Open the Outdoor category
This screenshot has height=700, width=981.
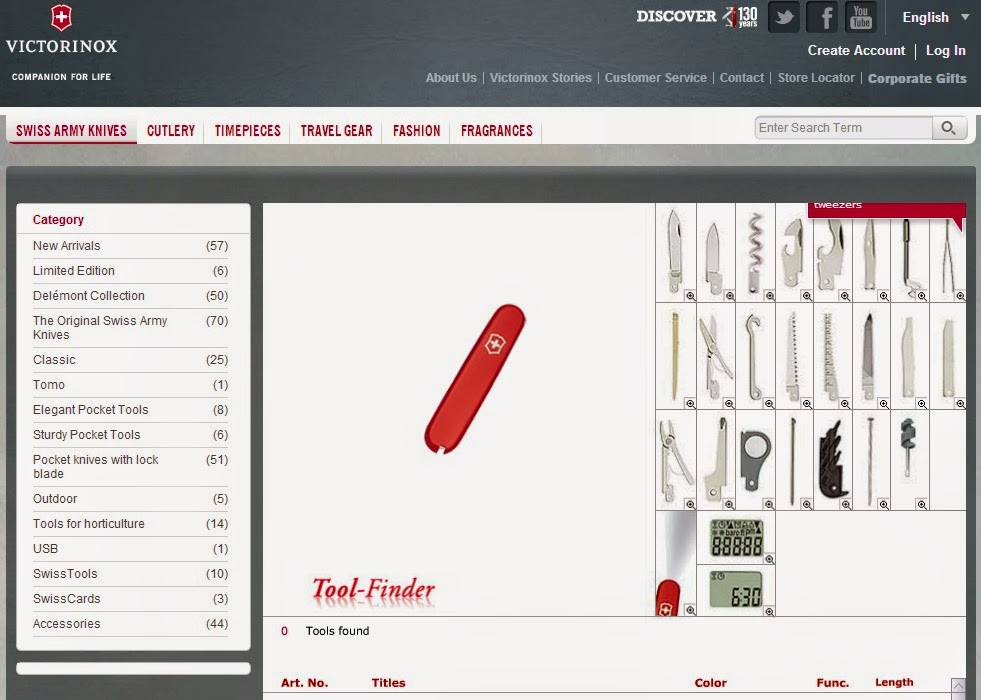(130, 499)
